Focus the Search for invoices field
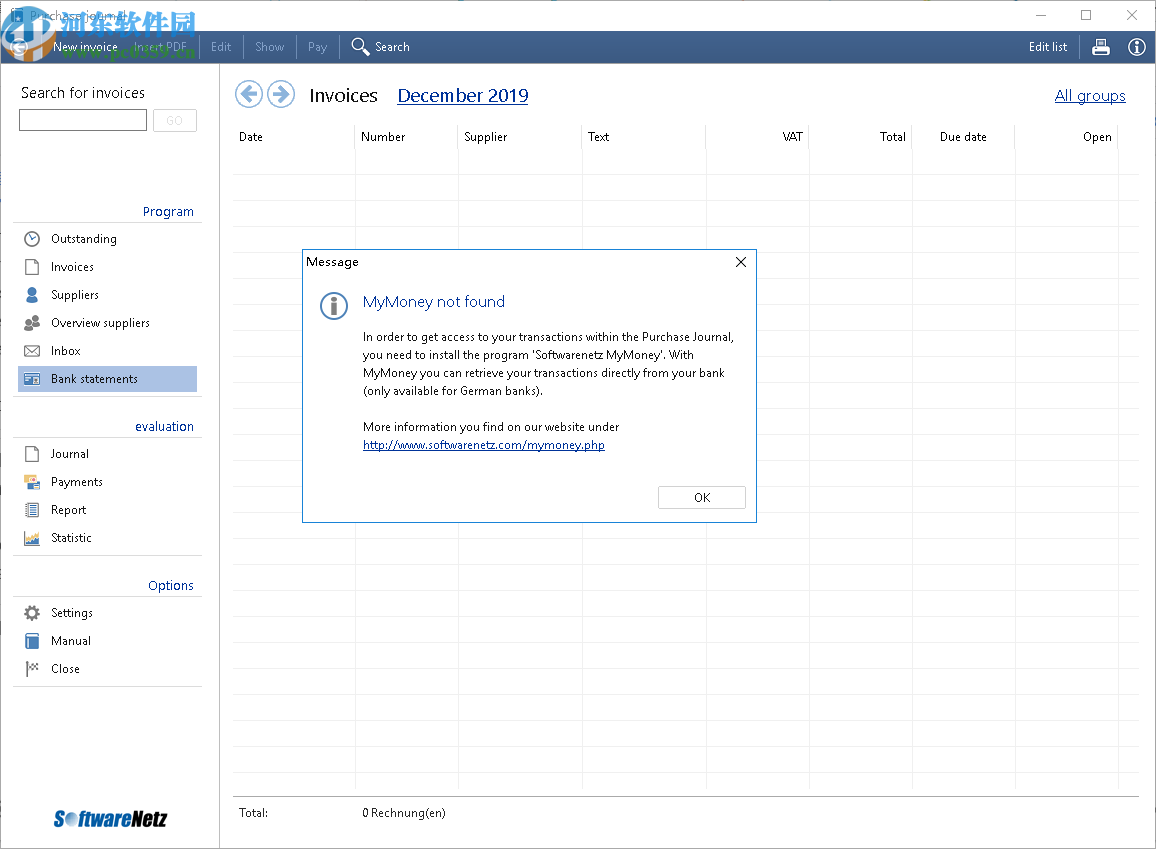This screenshot has height=849, width=1156. click(83, 120)
